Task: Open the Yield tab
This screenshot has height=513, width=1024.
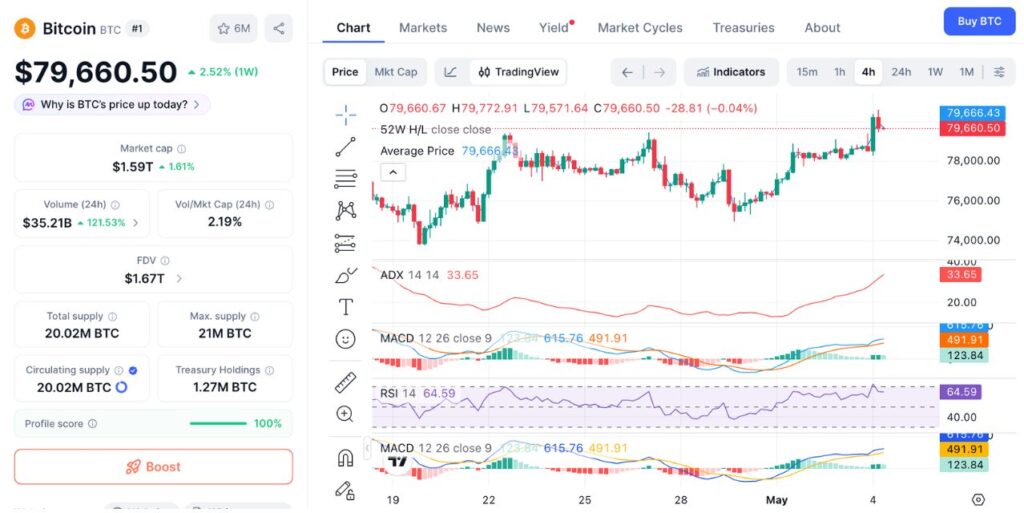Action: 554,28
